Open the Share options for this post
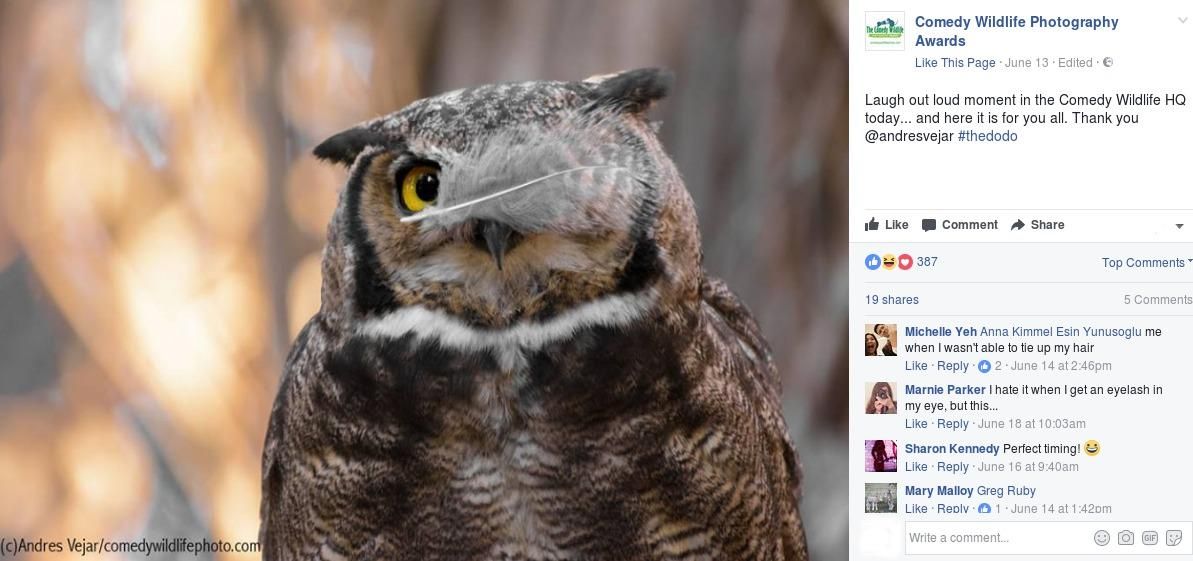1193x561 pixels. (1037, 225)
